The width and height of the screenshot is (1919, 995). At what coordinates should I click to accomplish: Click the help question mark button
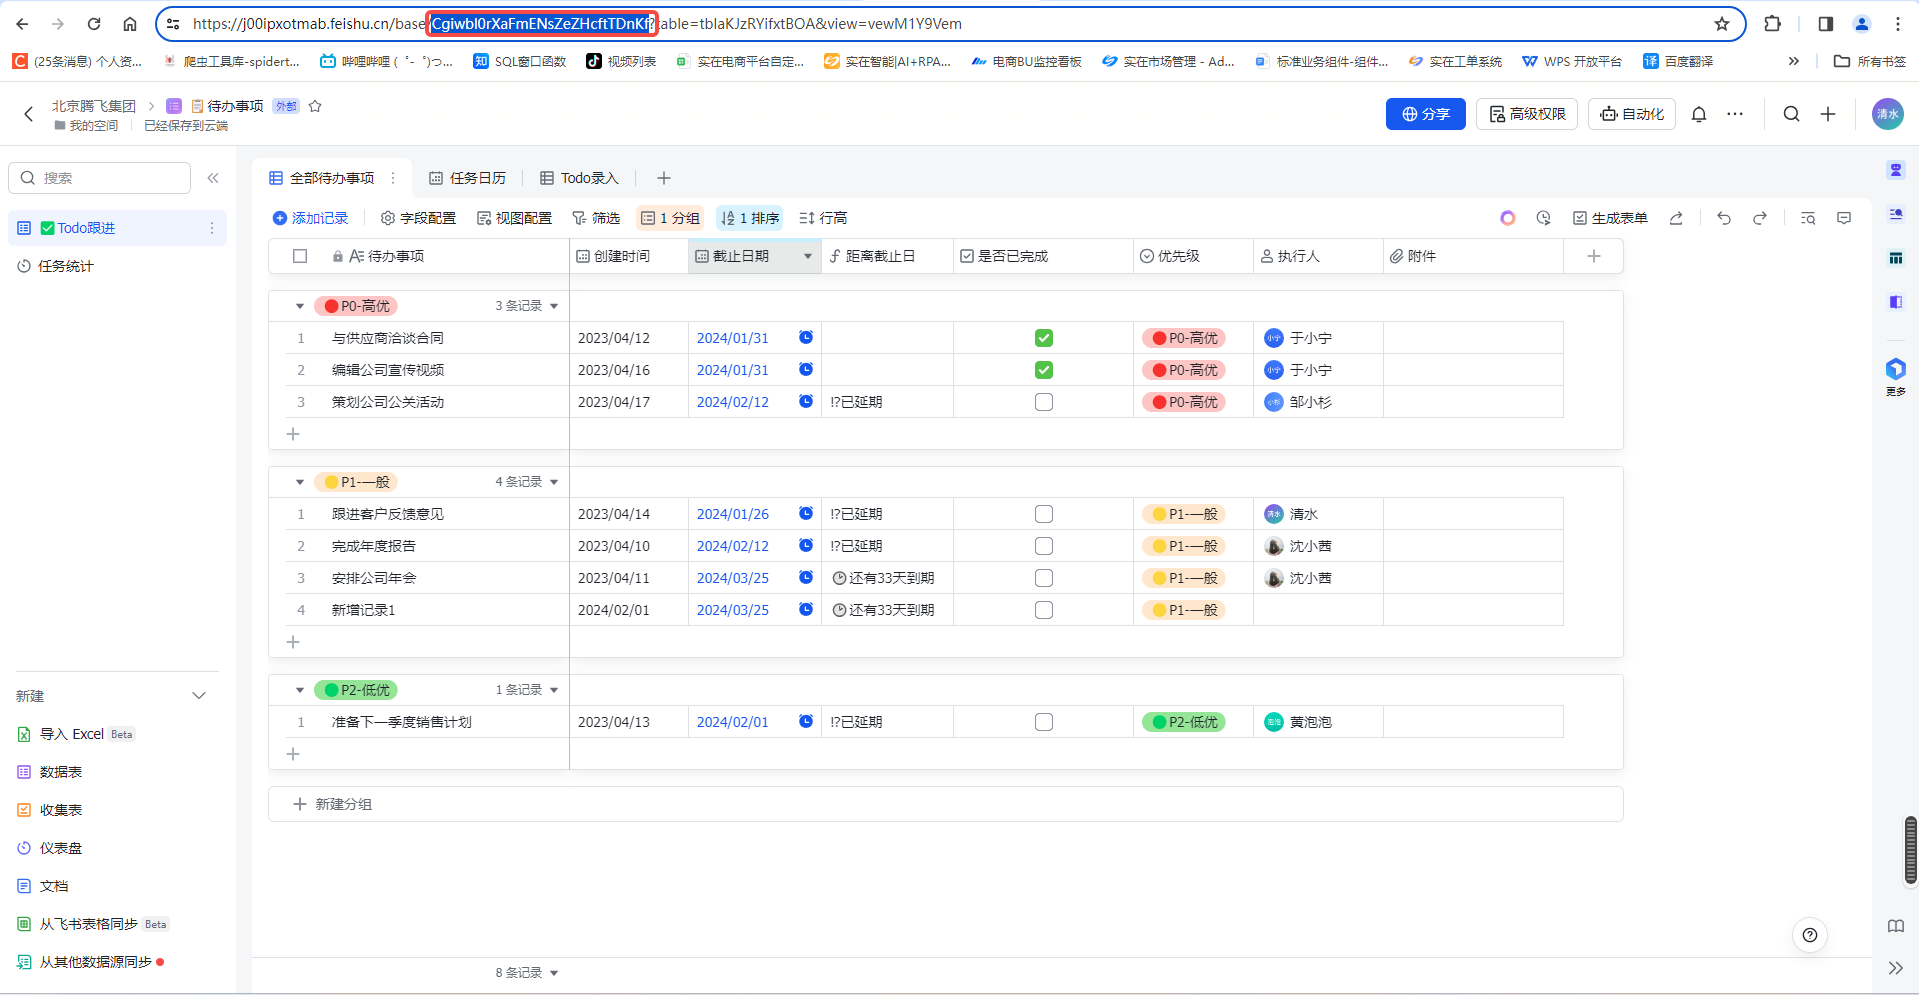click(1810, 935)
